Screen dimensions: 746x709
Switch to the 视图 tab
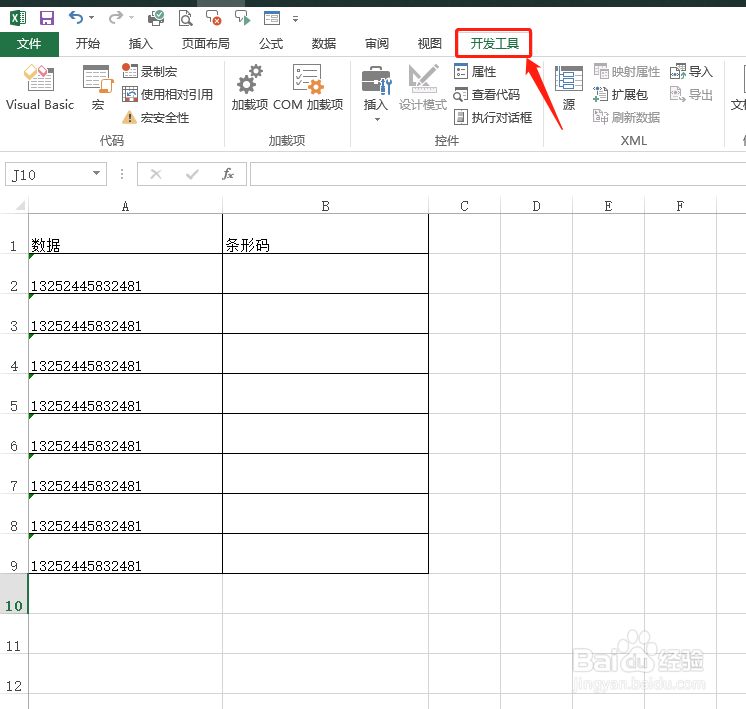429,44
